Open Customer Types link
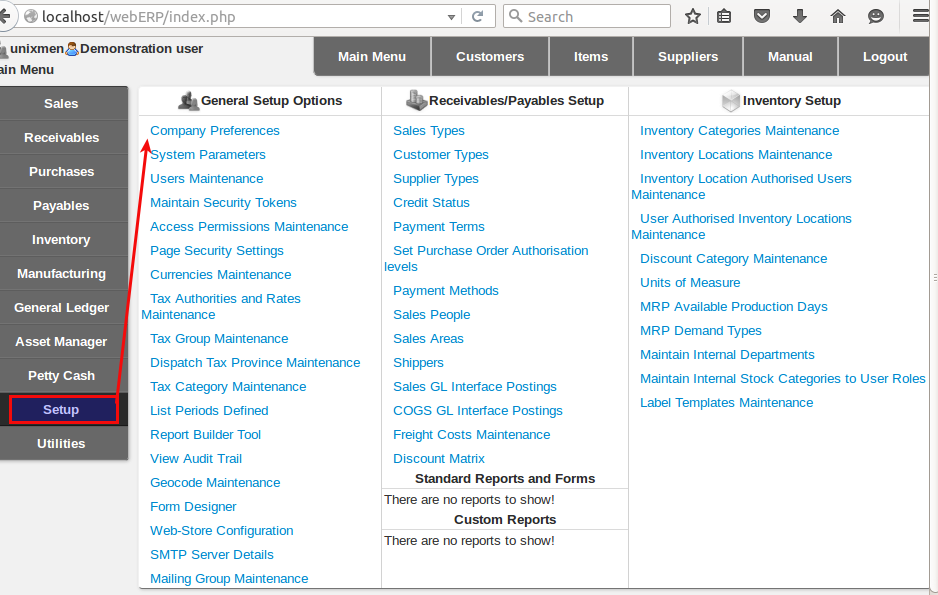 tap(440, 155)
